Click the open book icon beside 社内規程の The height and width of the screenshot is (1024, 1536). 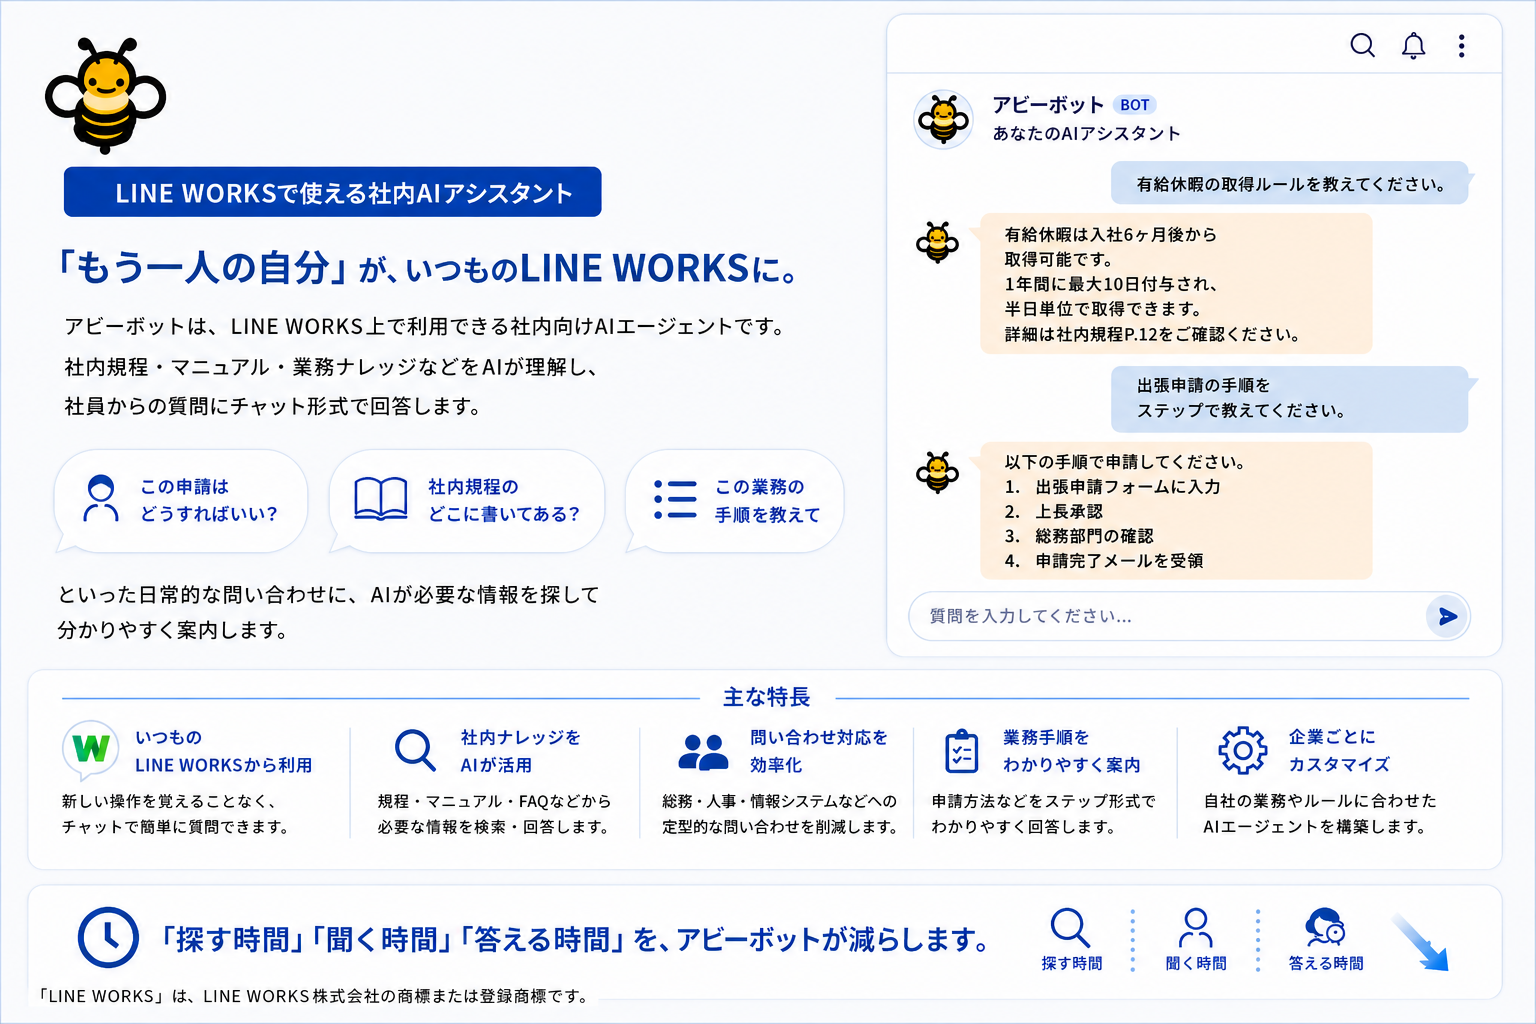[381, 499]
